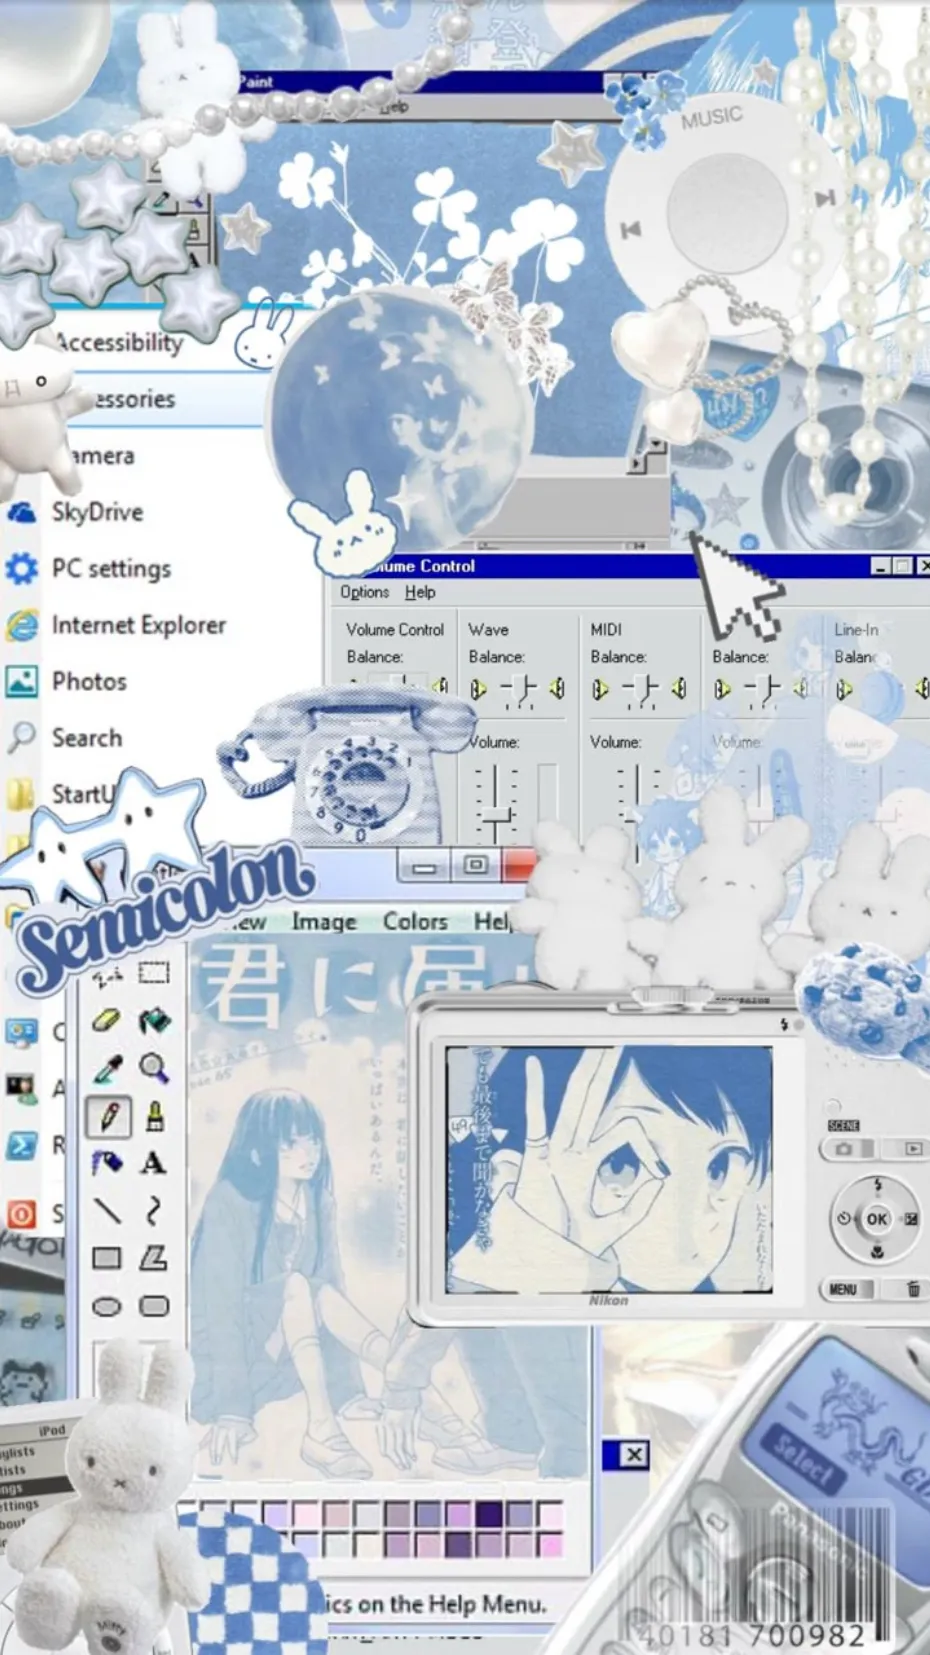The width and height of the screenshot is (930, 1655).
Task: Activate the Magnifier tool in Paint
Action: [153, 1069]
